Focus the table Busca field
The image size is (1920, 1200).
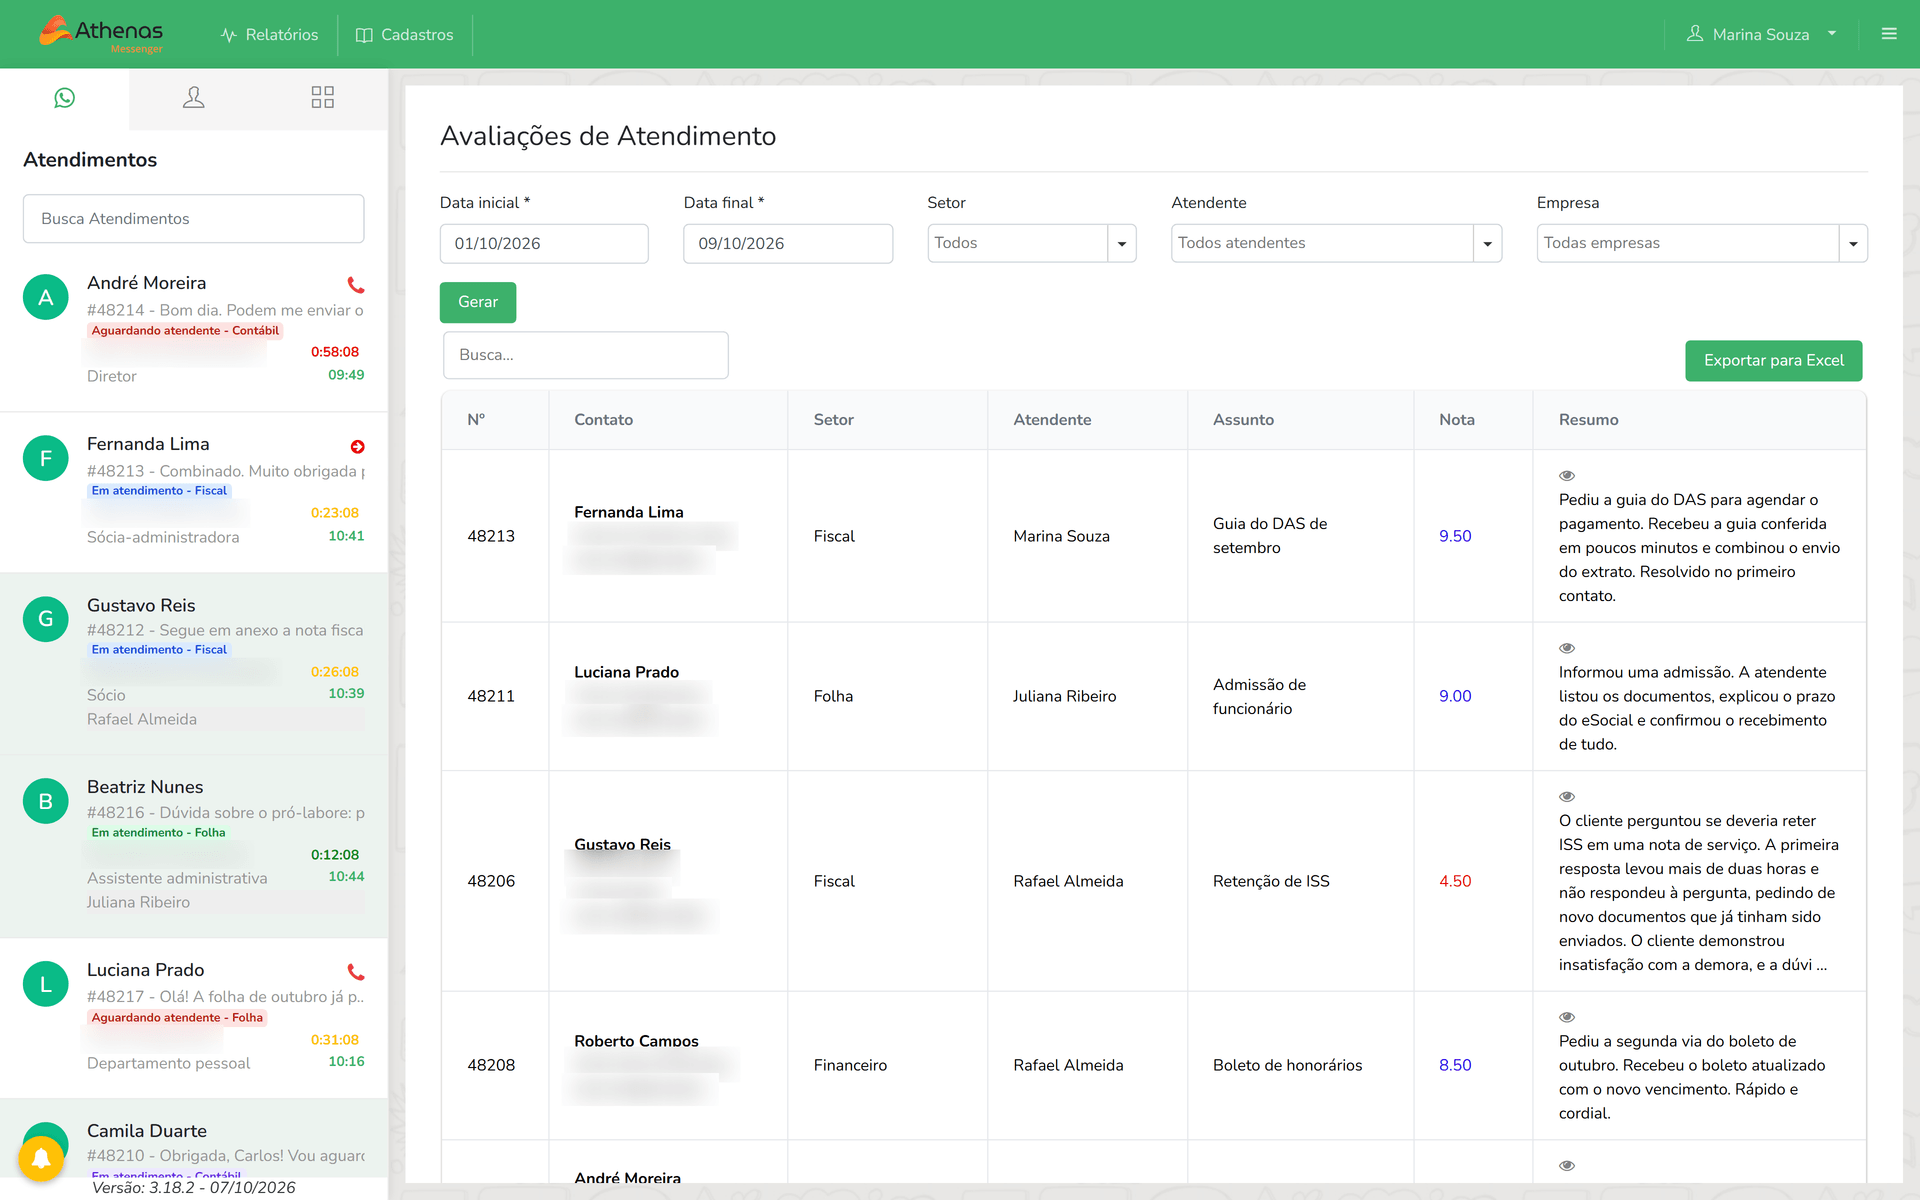[x=586, y=355]
